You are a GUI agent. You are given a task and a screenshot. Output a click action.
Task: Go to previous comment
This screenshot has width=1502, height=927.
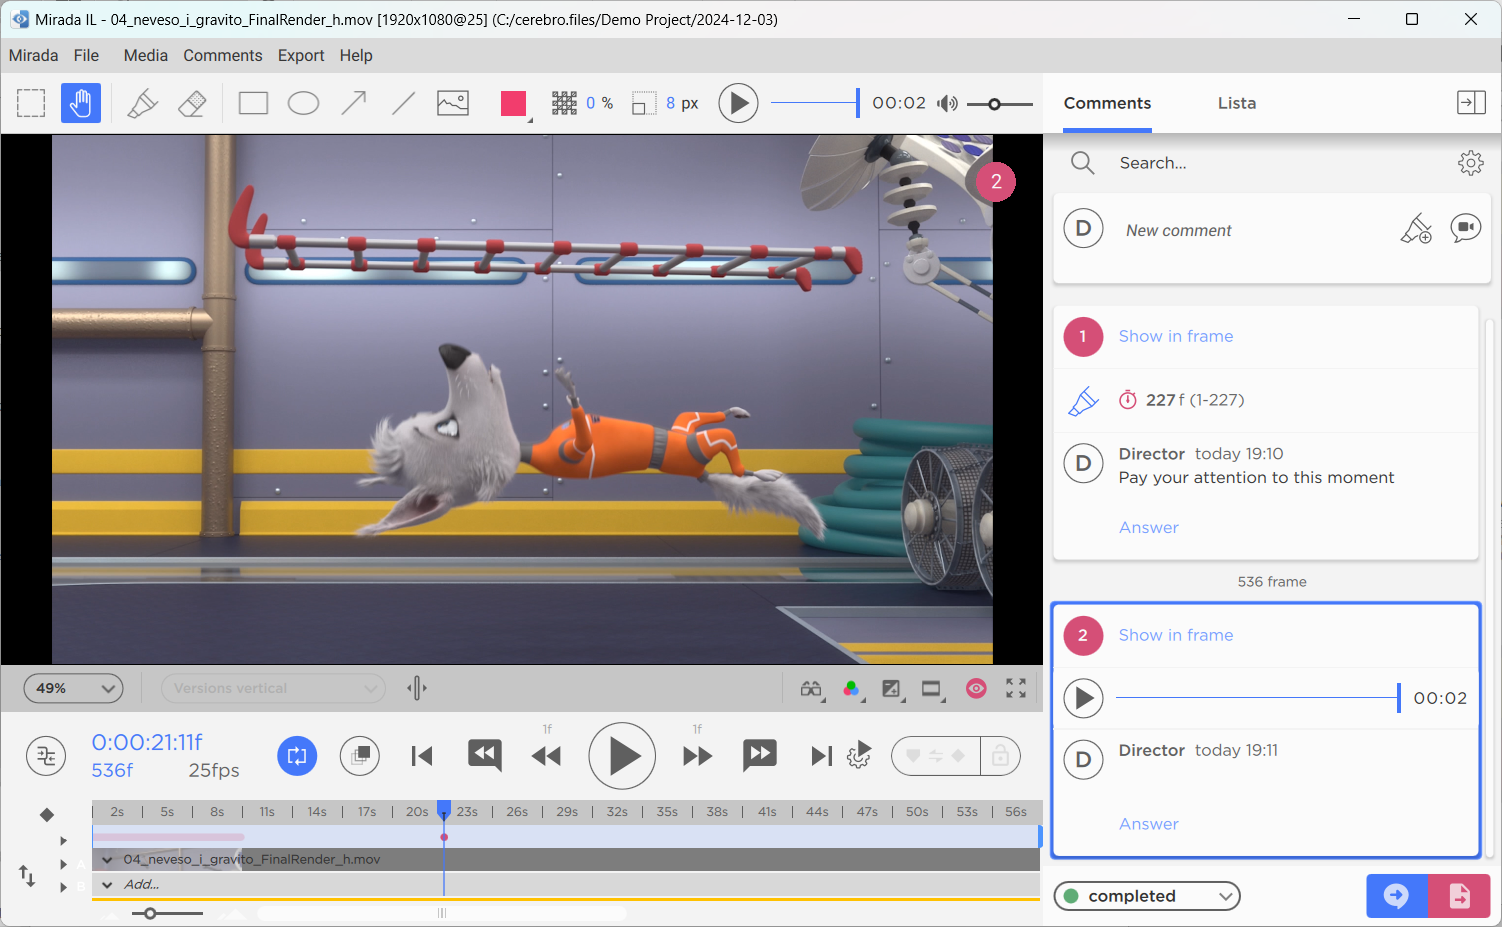click(x=485, y=756)
